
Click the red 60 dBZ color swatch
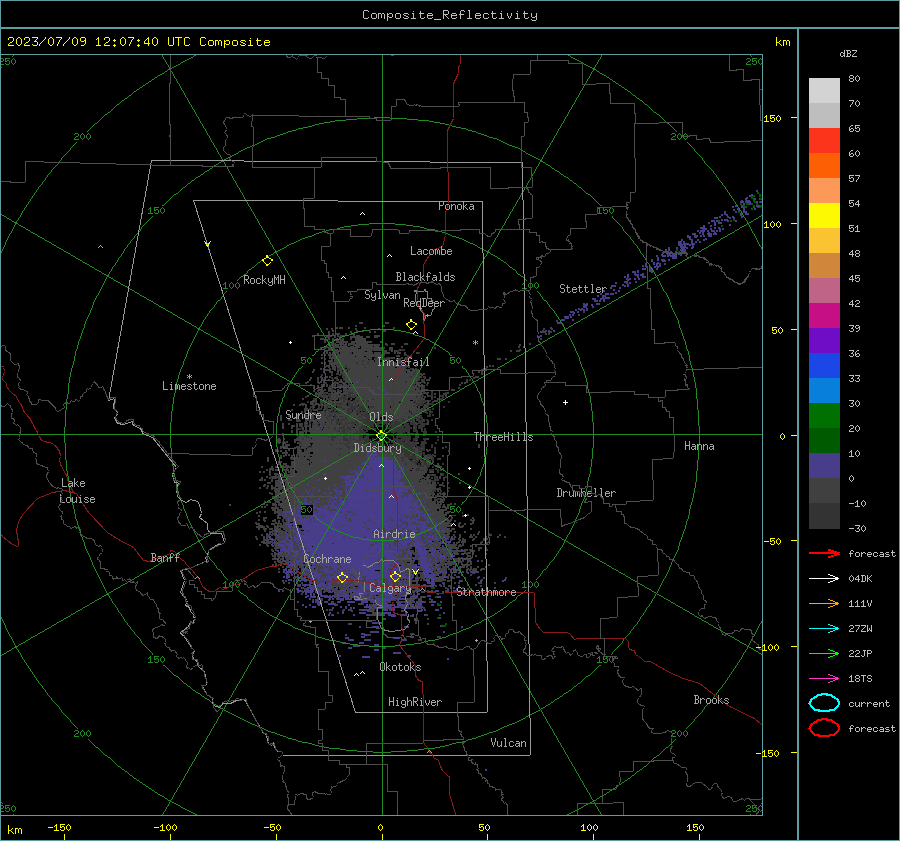coord(824,141)
